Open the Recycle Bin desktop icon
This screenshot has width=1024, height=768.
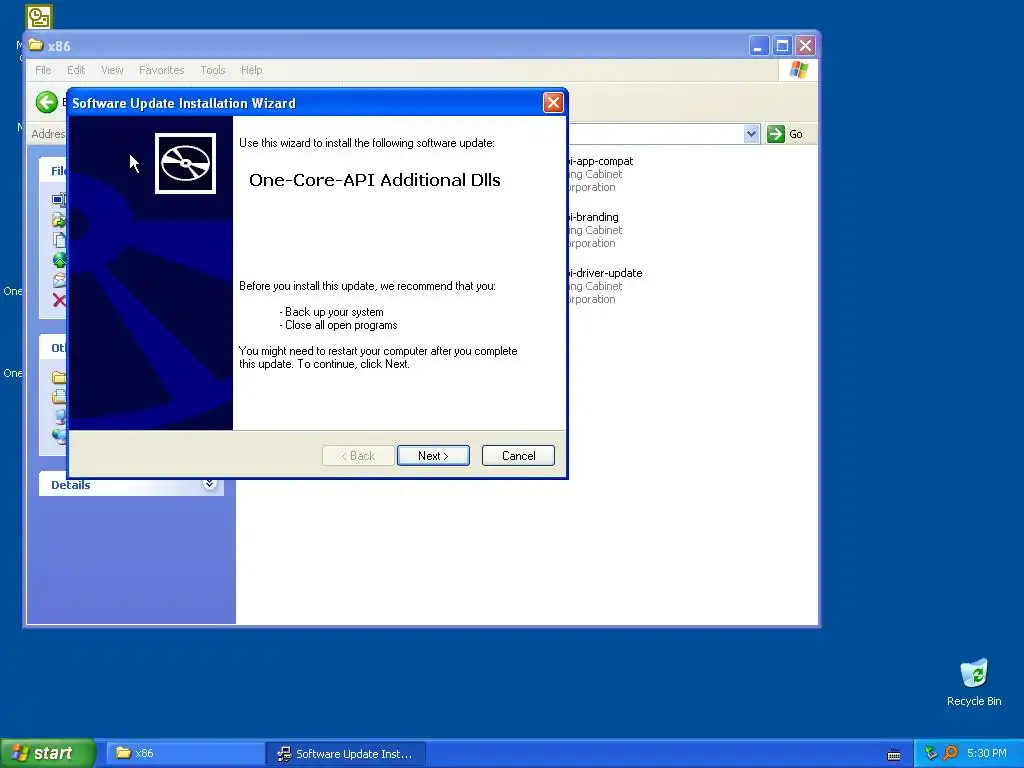coord(974,682)
